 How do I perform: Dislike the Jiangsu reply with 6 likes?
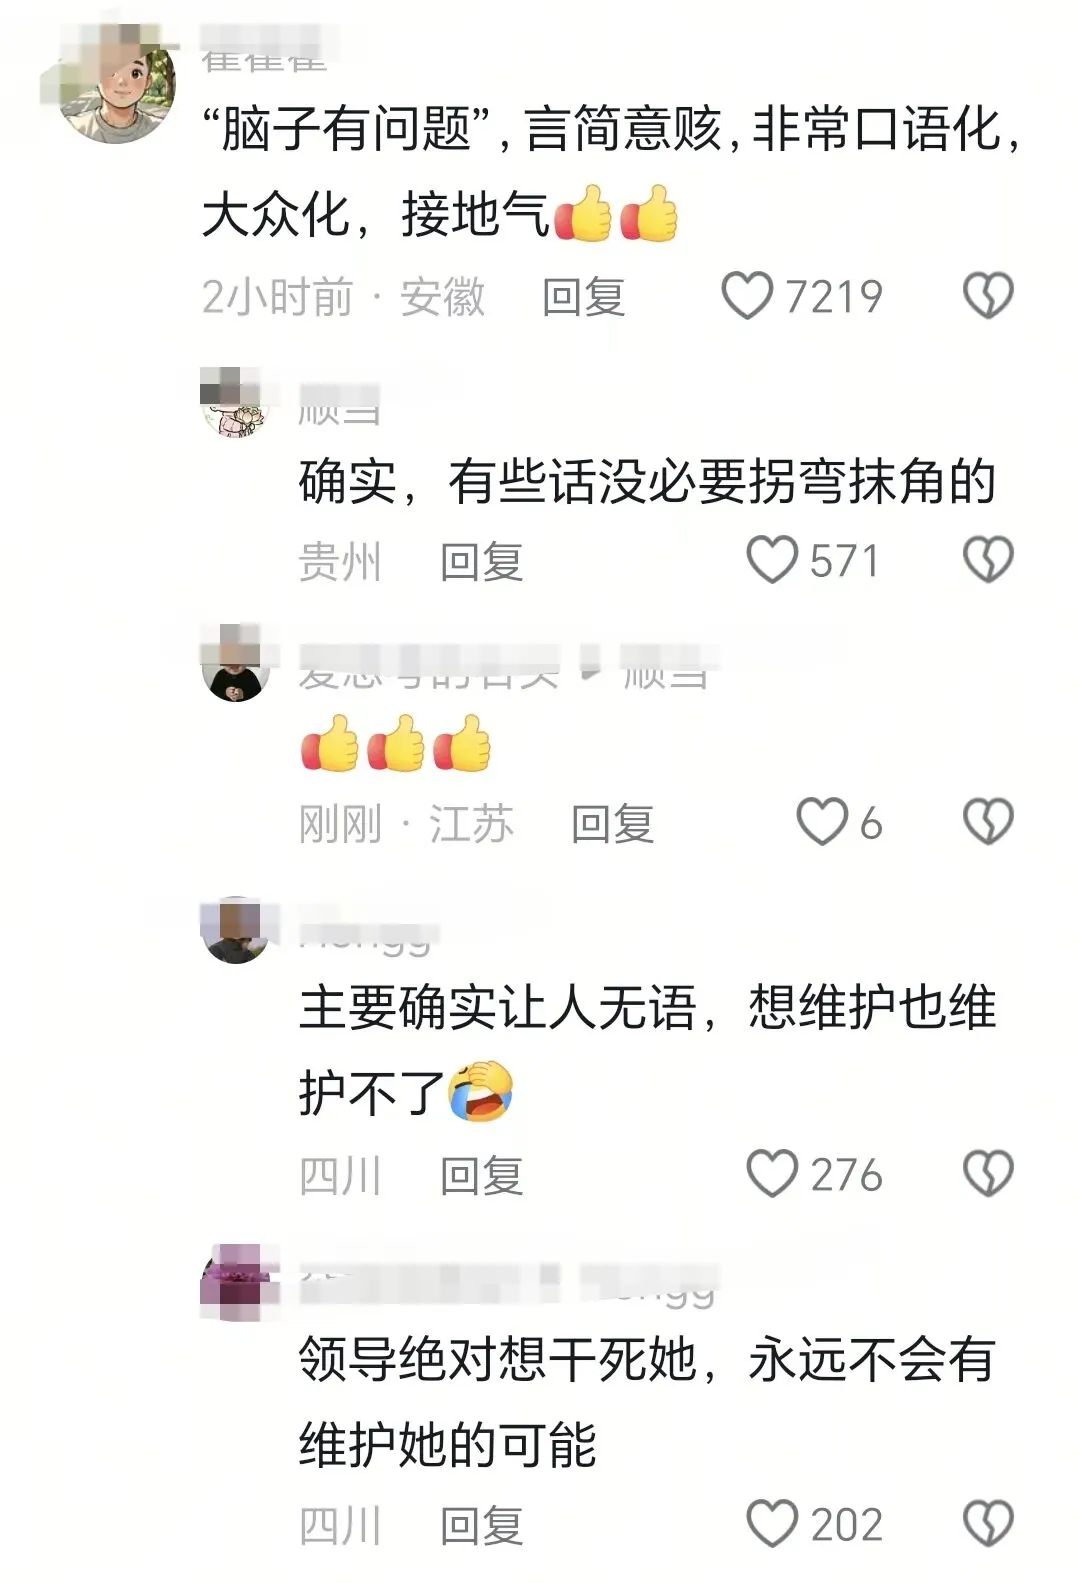click(x=988, y=822)
